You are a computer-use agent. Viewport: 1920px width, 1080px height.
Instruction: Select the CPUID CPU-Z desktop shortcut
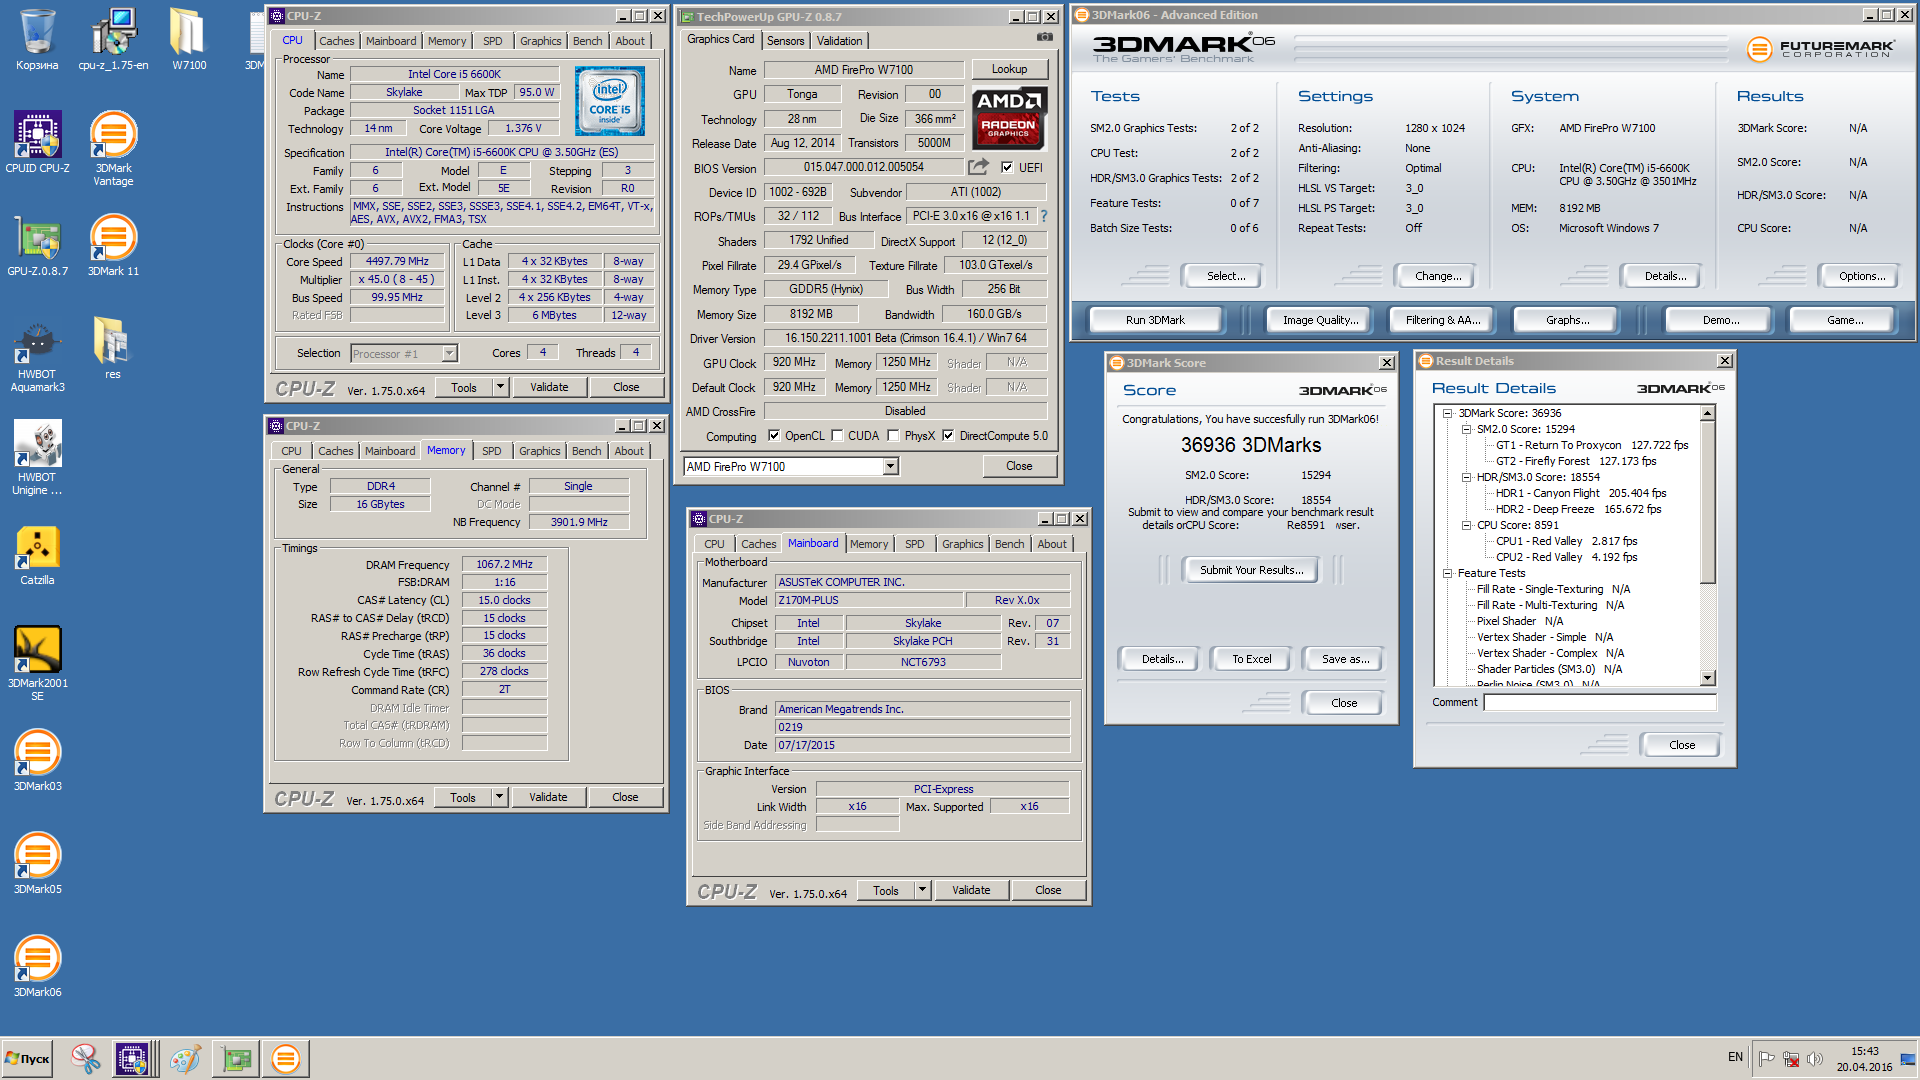37,142
